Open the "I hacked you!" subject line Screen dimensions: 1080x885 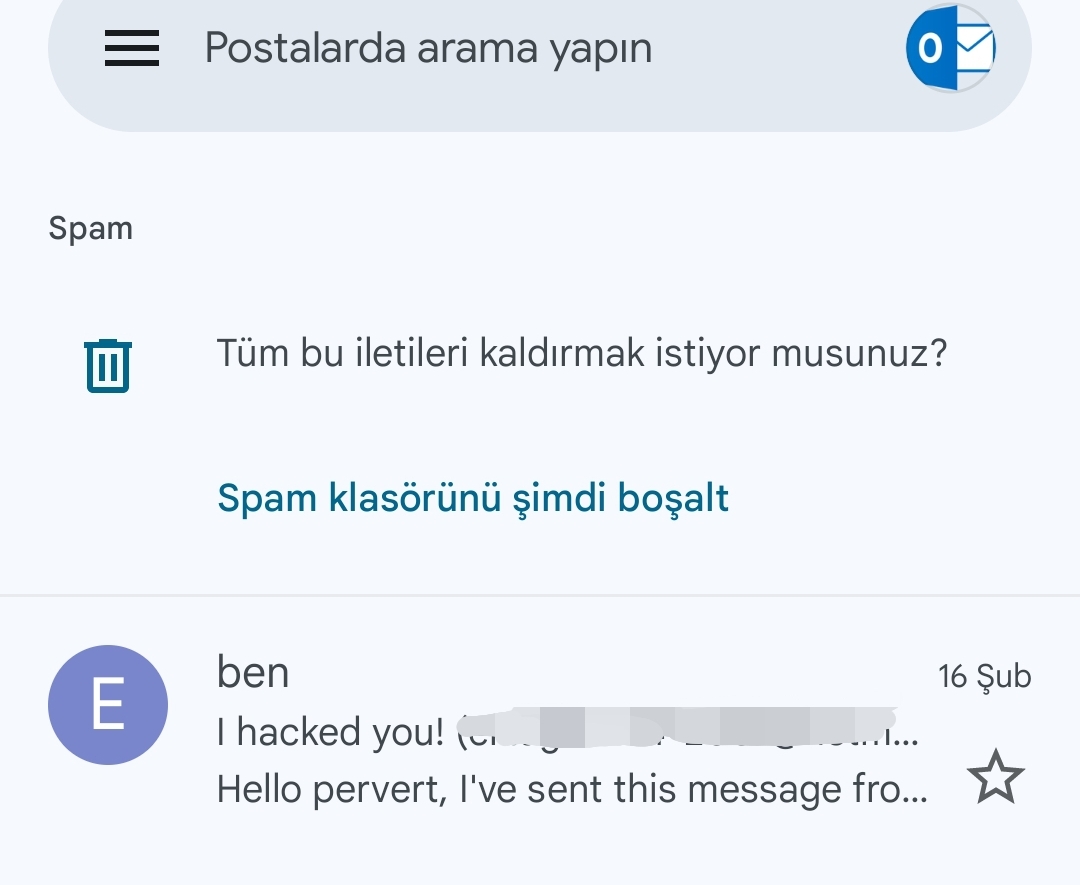click(x=330, y=732)
